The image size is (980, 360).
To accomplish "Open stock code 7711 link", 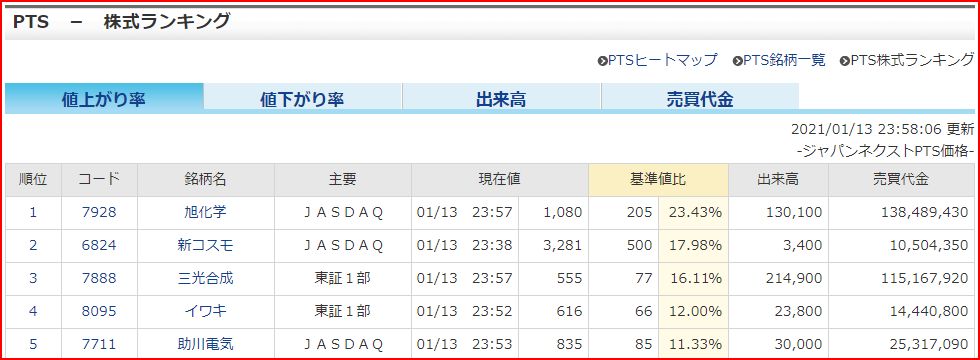I will [99, 344].
